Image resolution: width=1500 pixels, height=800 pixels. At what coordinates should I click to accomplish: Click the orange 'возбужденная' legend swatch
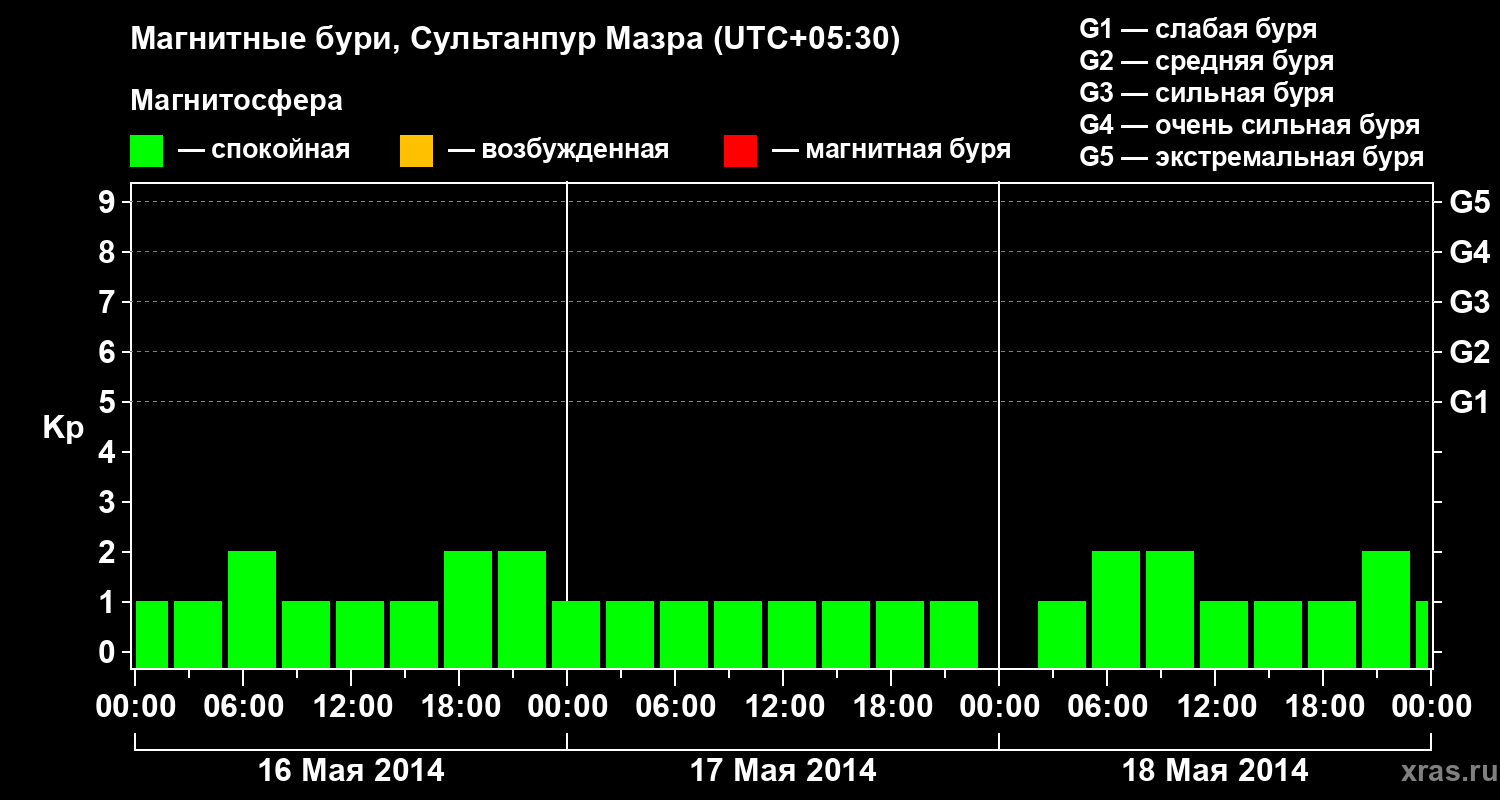416,151
